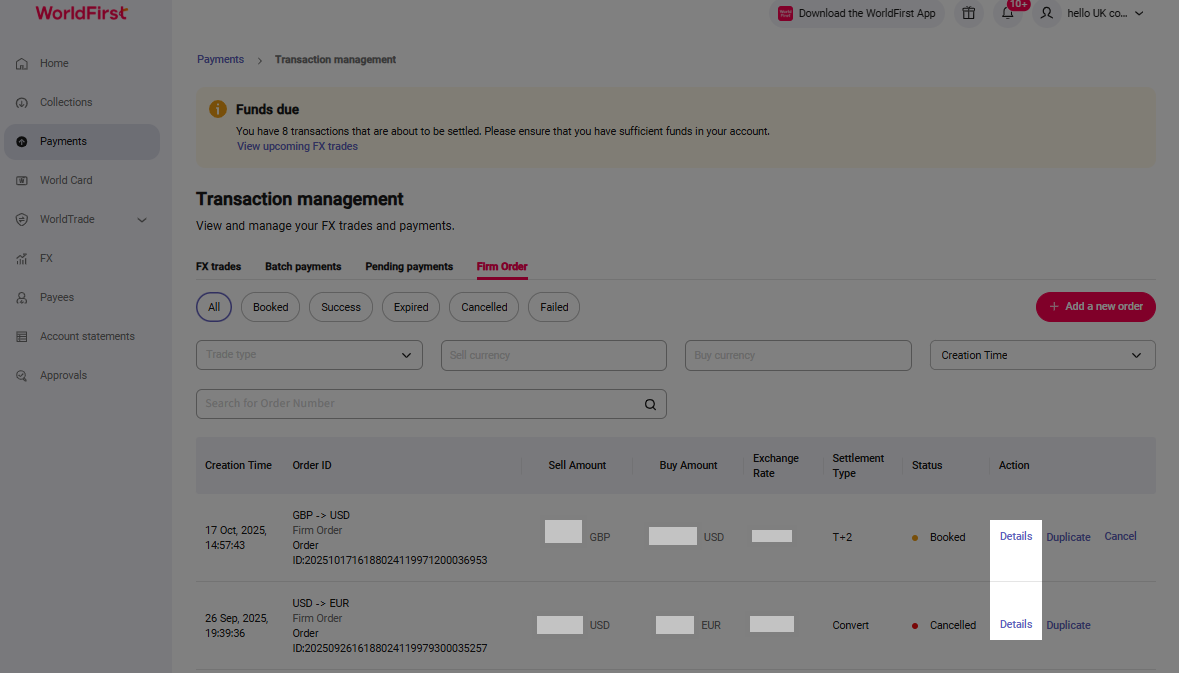The height and width of the screenshot is (673, 1179).
Task: Click the Payees person icon
Action: (x=22, y=298)
